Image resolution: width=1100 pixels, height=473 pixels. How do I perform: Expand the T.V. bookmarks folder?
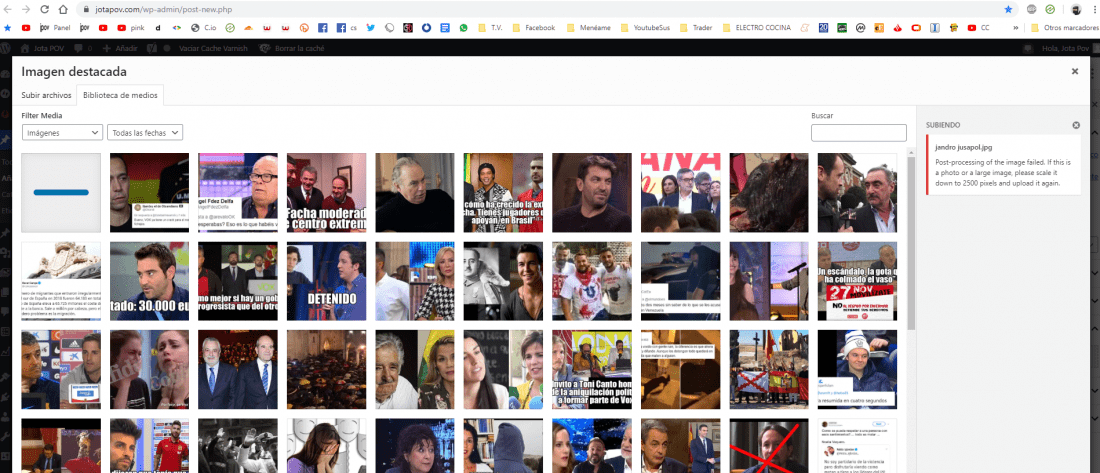coord(490,28)
